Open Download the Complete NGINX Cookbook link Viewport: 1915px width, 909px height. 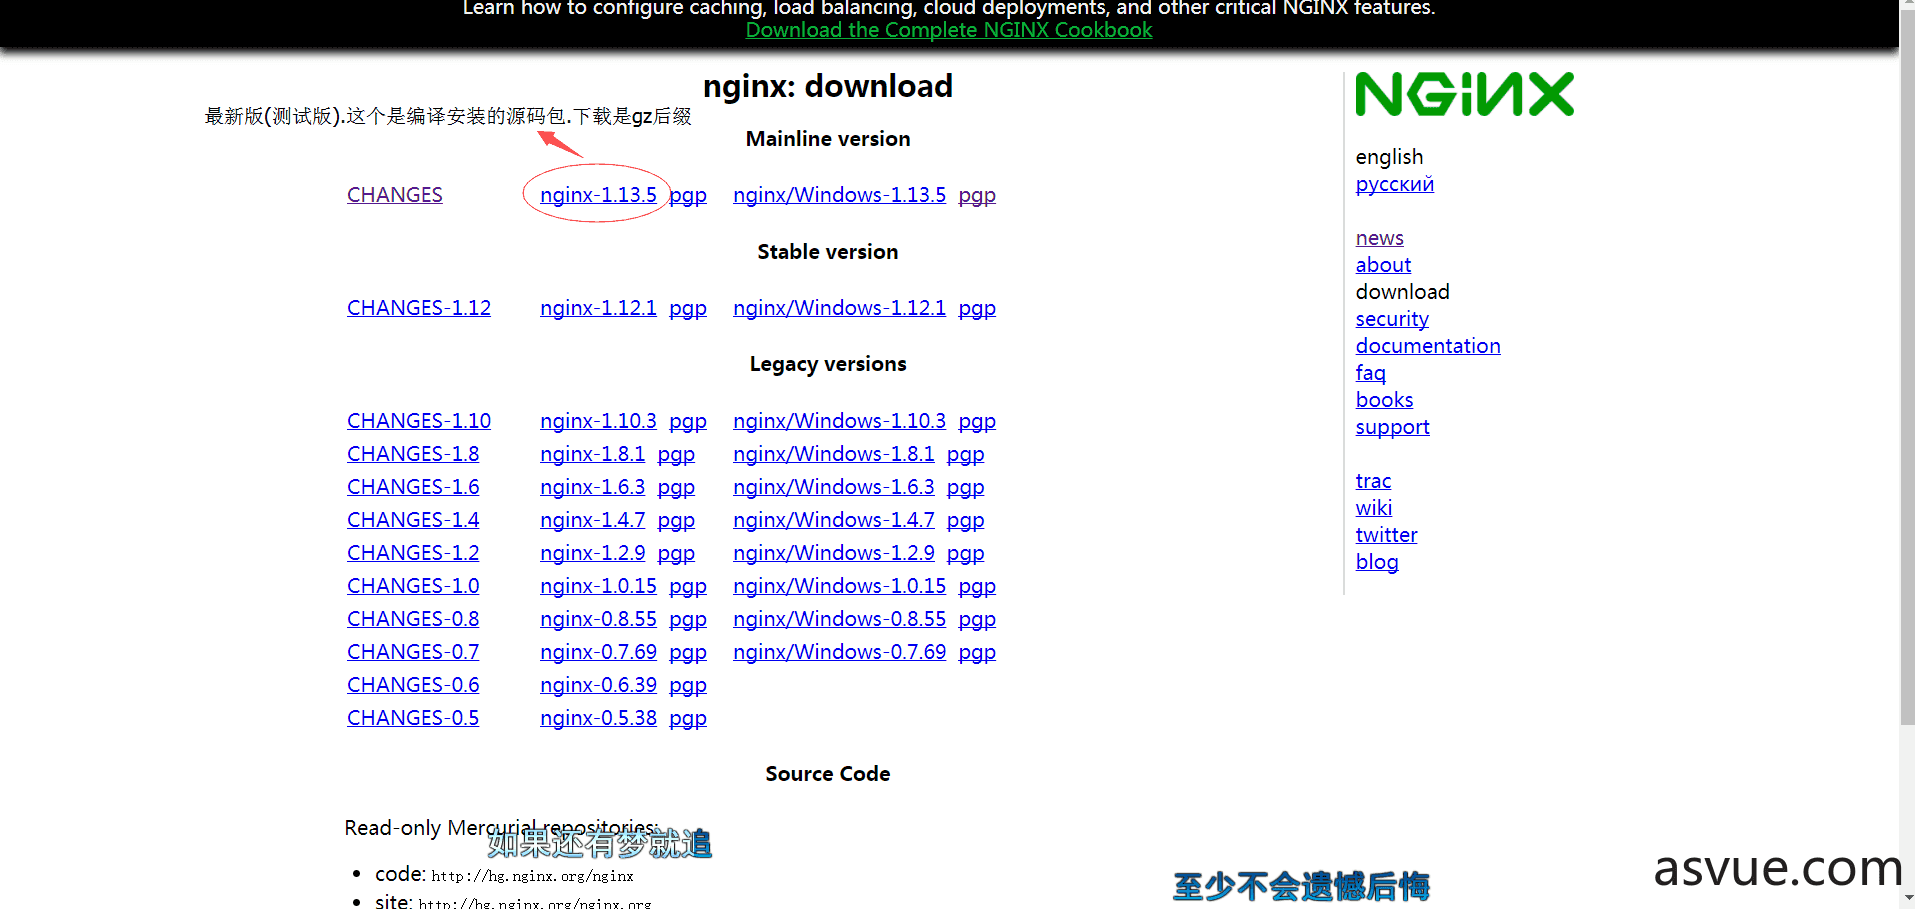[x=949, y=30]
